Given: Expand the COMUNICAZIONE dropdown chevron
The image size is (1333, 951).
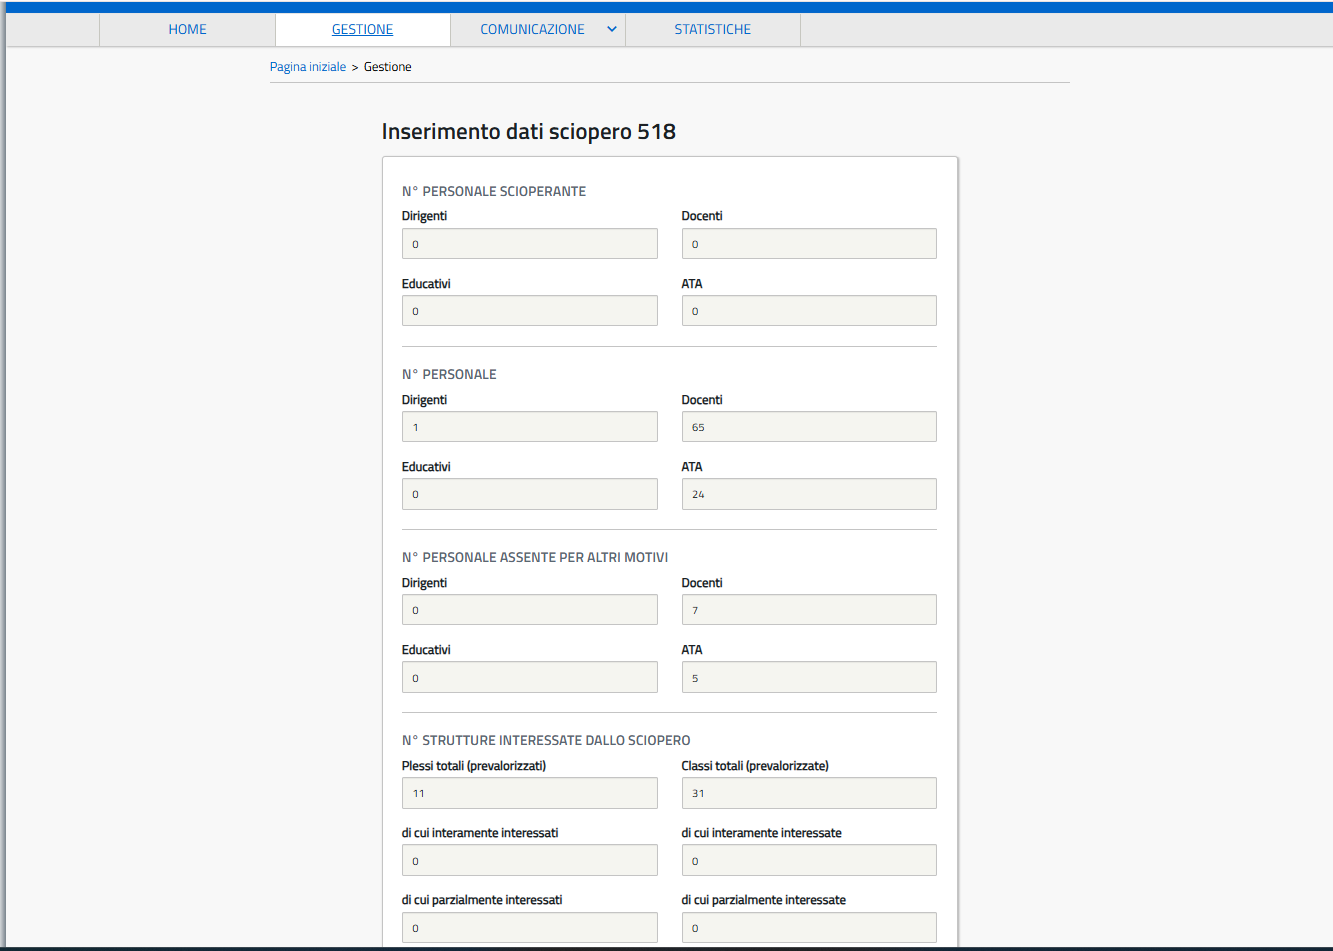Looking at the screenshot, I should point(612,29).
